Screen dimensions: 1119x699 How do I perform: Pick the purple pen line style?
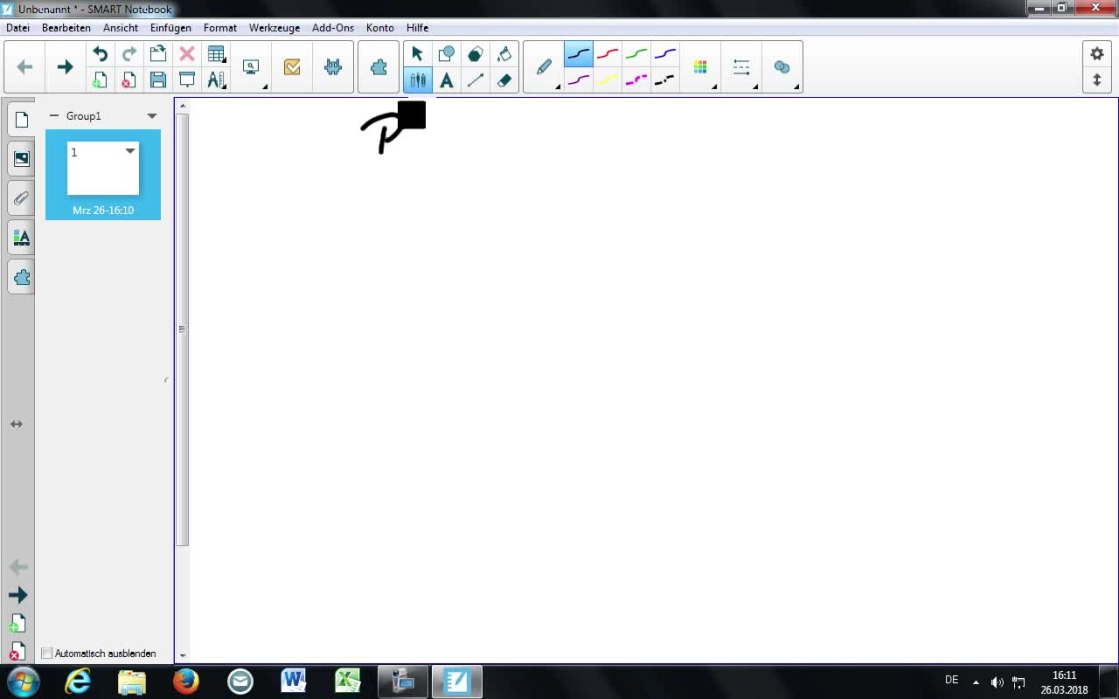(x=579, y=80)
